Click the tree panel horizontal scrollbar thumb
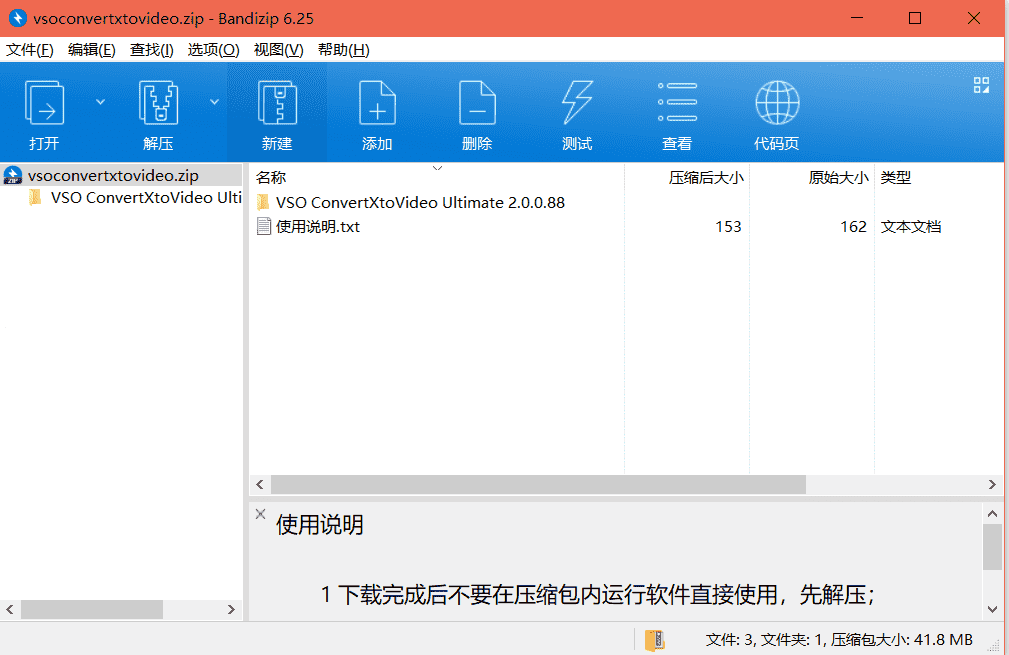Viewport: 1009px width, 655px height. (92, 609)
